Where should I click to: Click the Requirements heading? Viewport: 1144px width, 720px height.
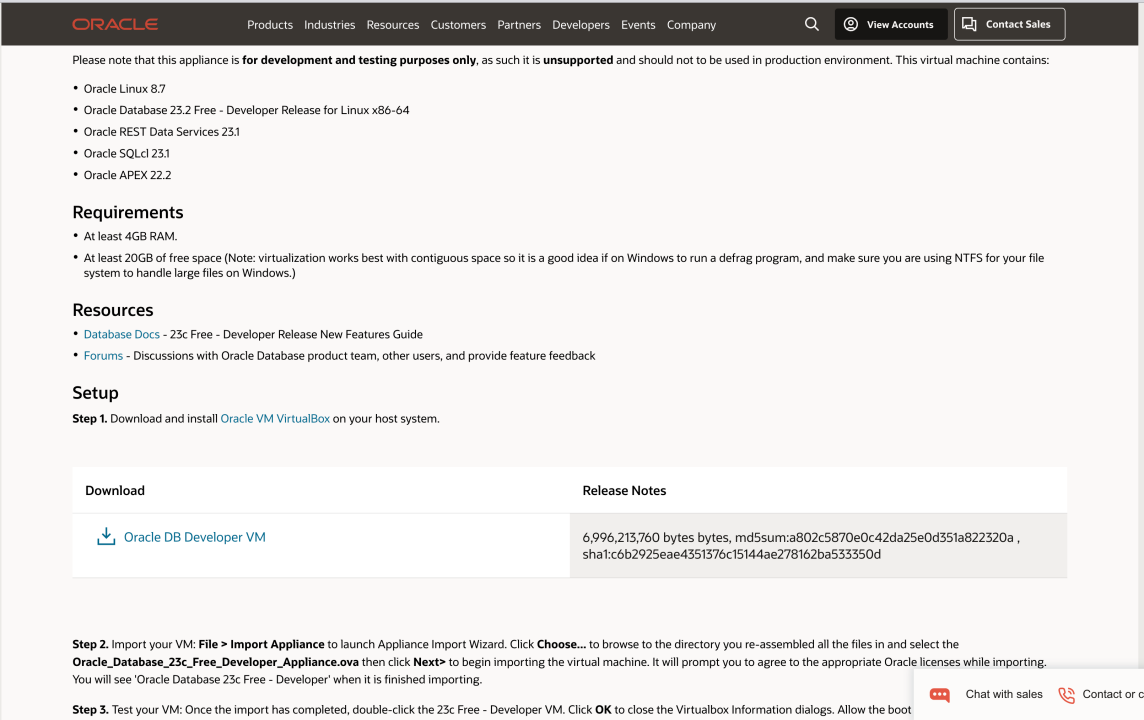tap(128, 212)
